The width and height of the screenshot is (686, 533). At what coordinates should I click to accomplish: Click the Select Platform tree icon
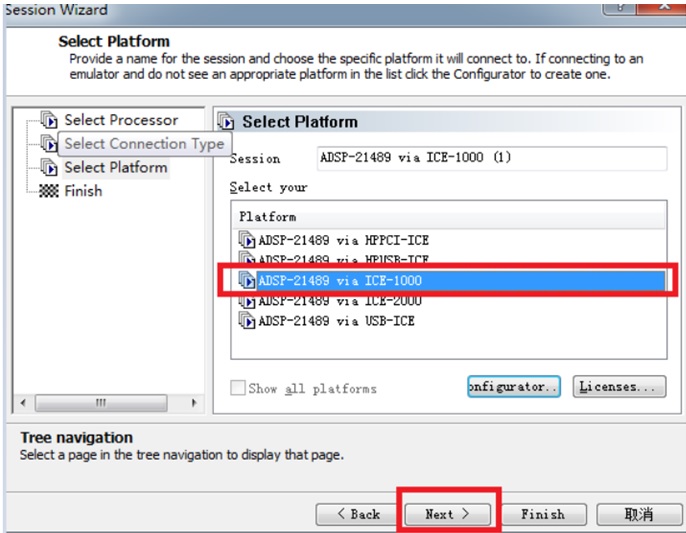point(49,167)
